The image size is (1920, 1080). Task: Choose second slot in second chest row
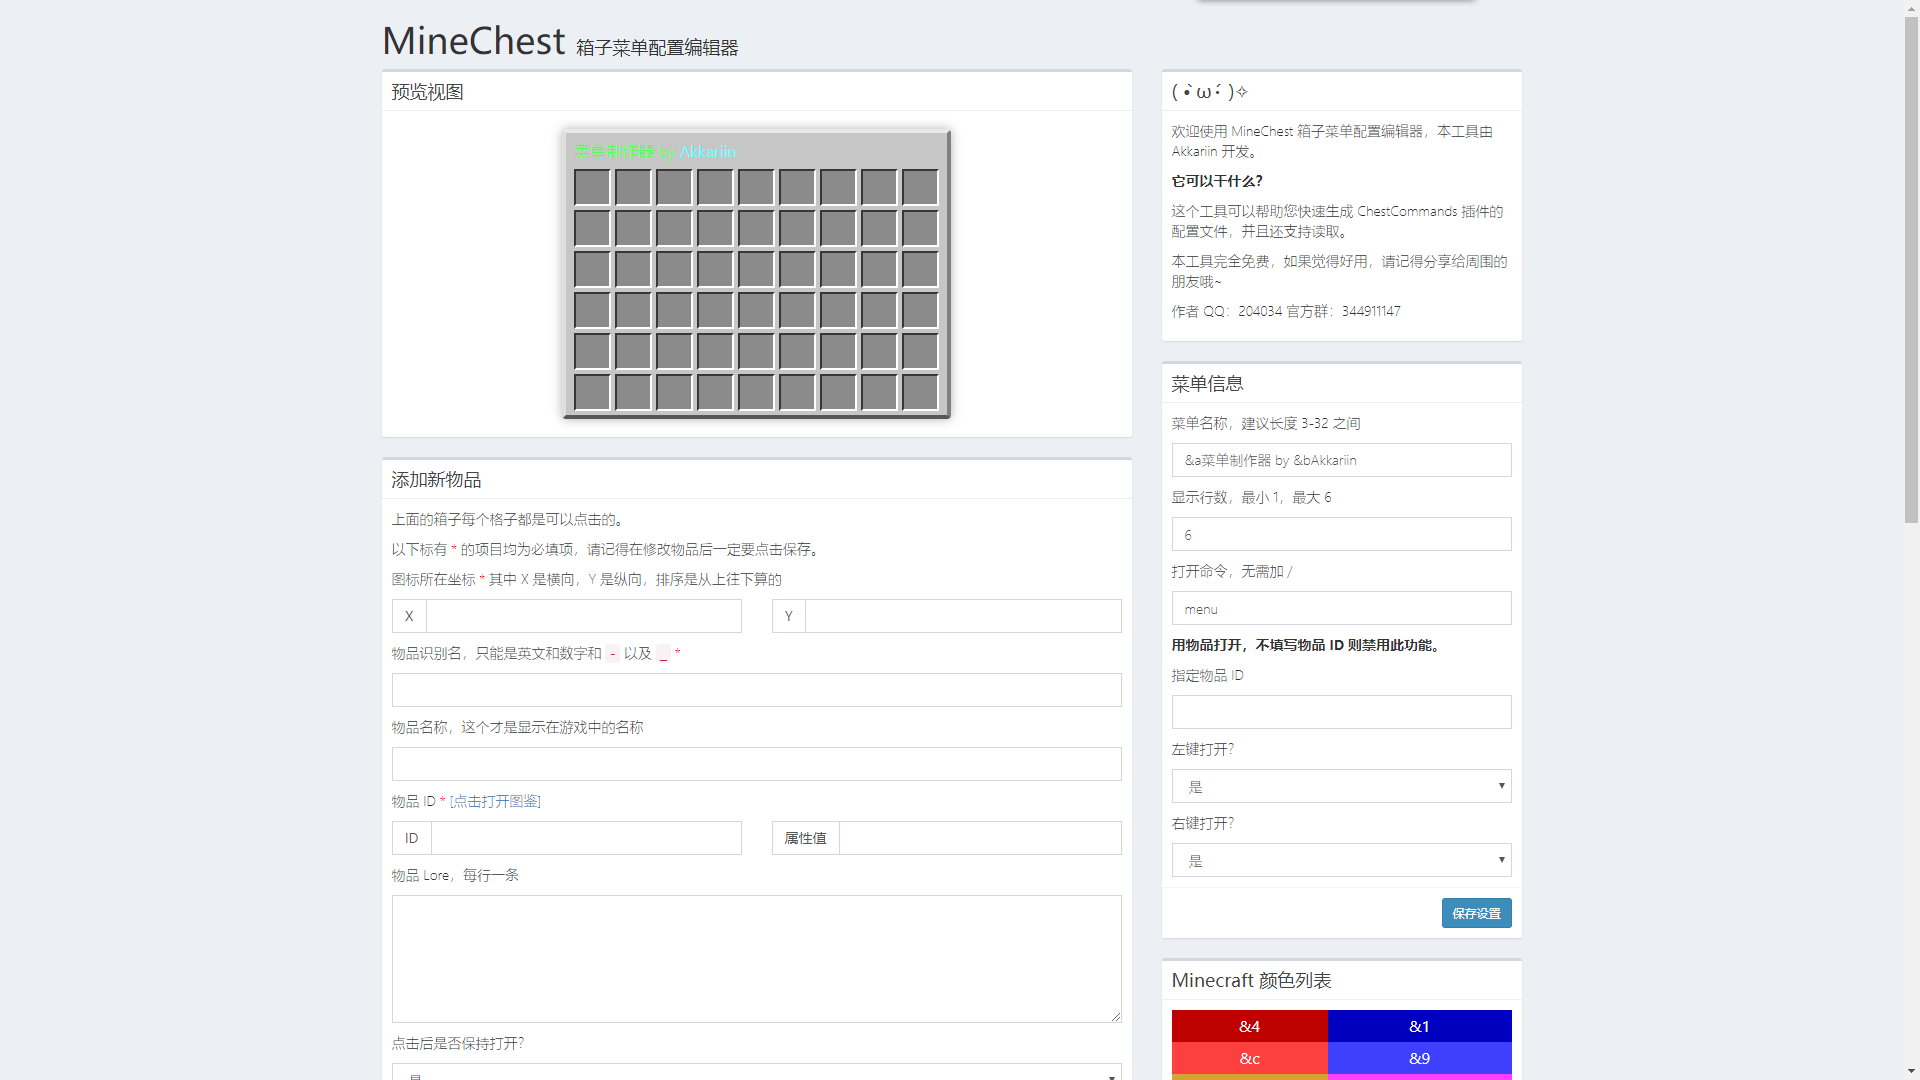(633, 228)
